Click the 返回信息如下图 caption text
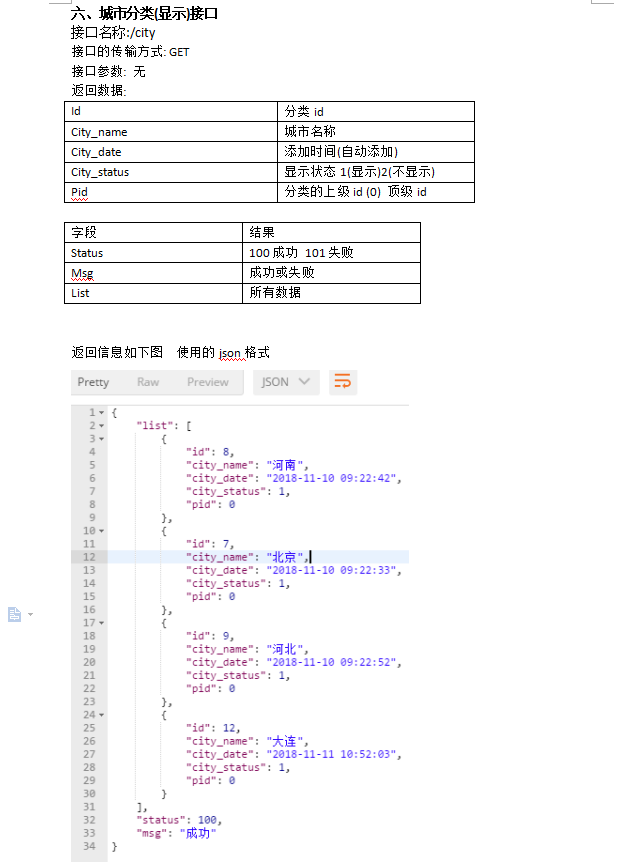 click(117, 352)
